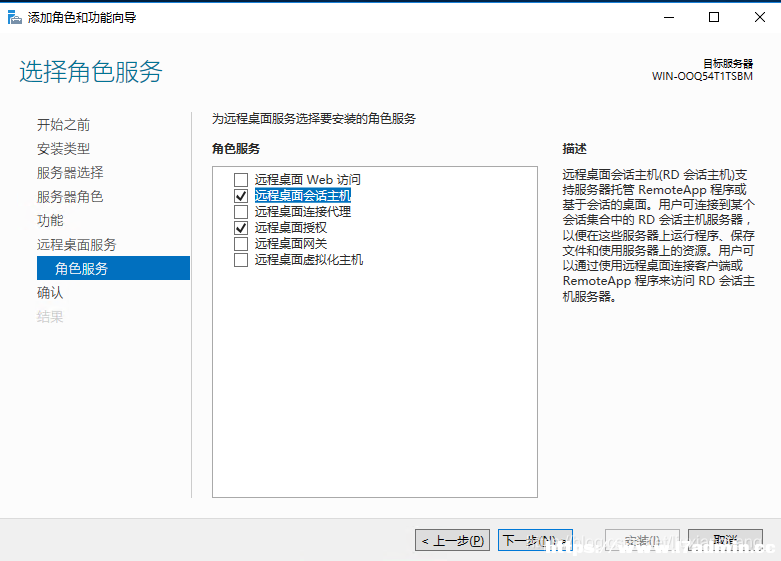
Task: Select 远程桌面网关 label
Action: tap(291, 244)
